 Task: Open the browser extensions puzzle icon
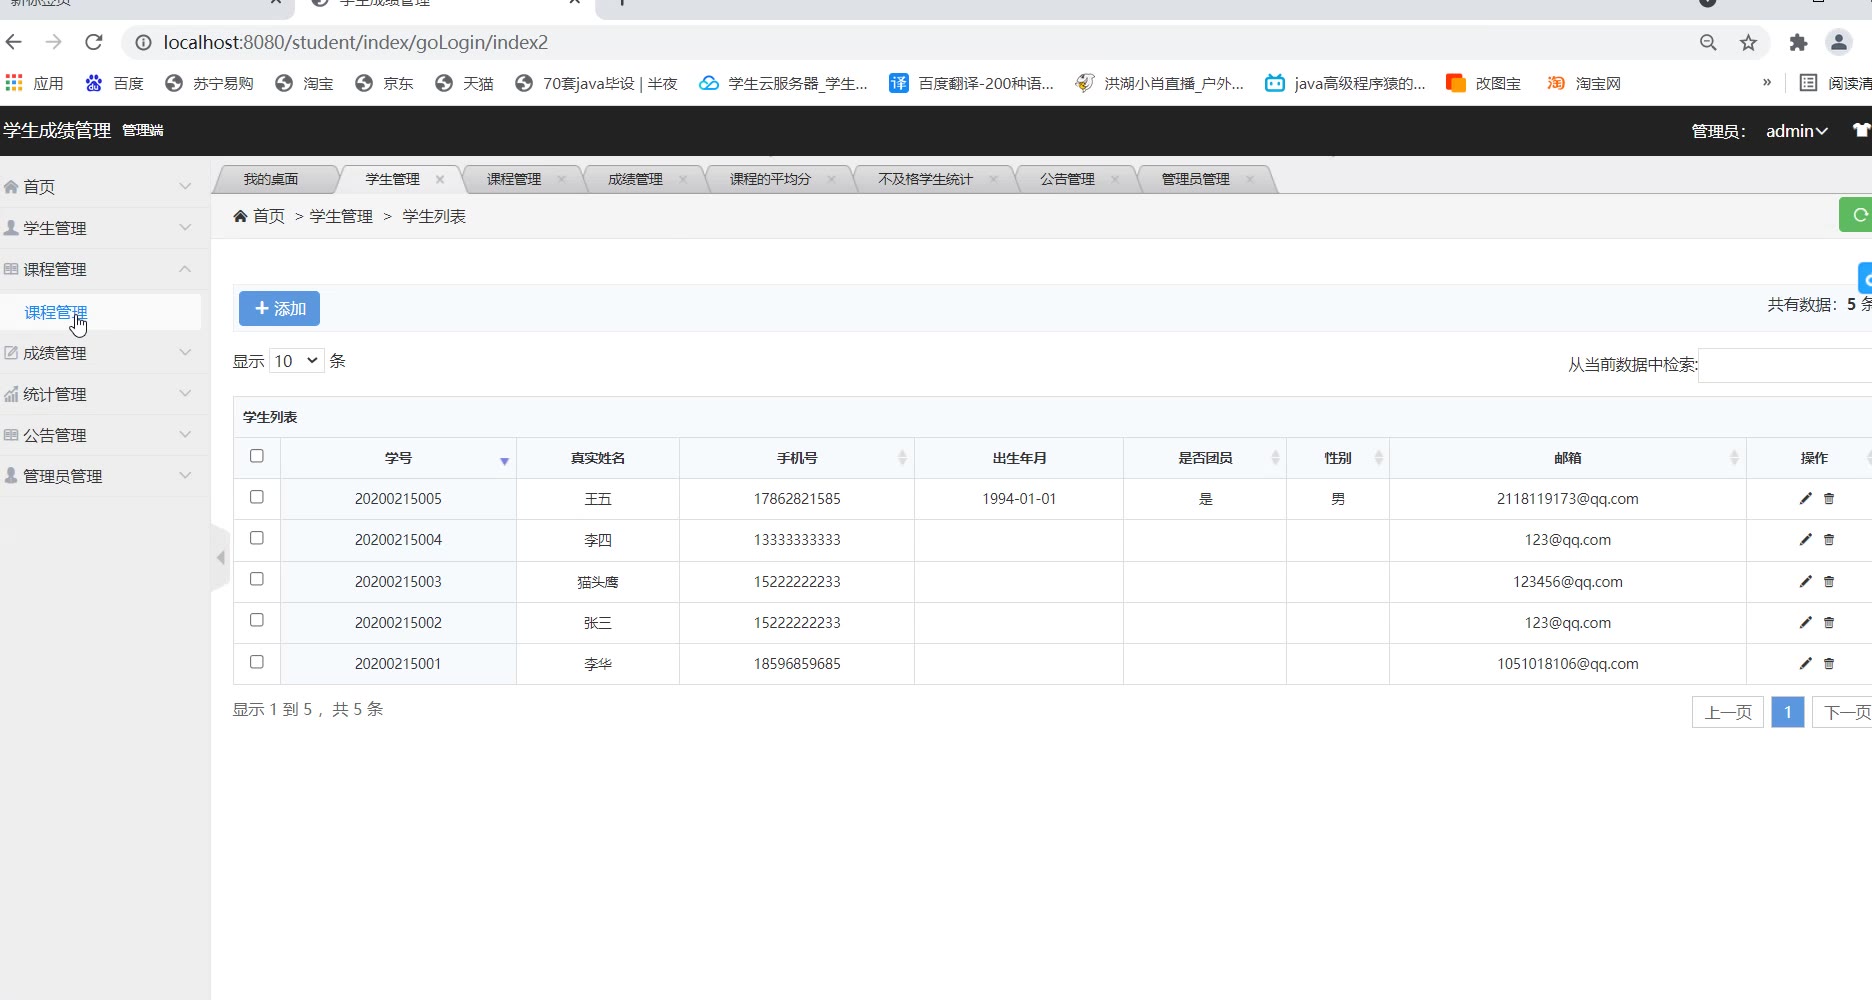1798,42
